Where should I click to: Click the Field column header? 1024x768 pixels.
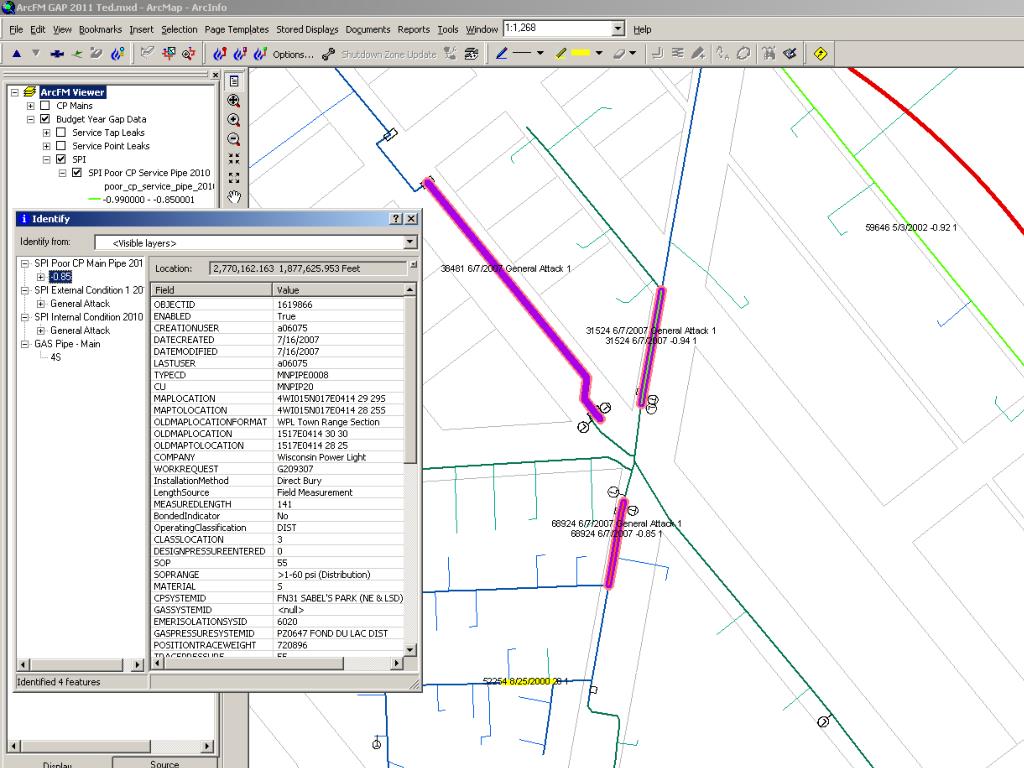coord(212,290)
